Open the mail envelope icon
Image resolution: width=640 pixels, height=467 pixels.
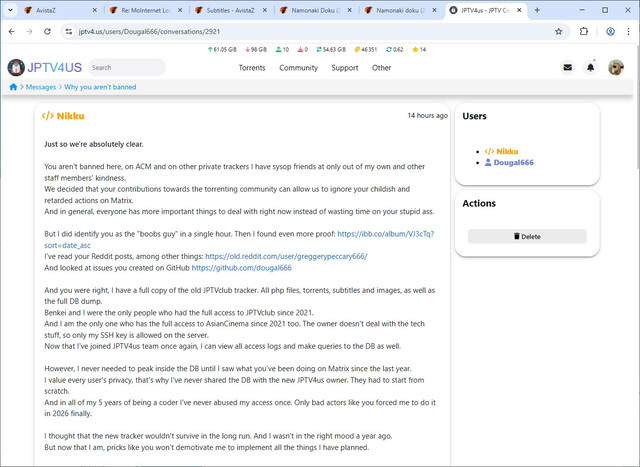coord(567,67)
